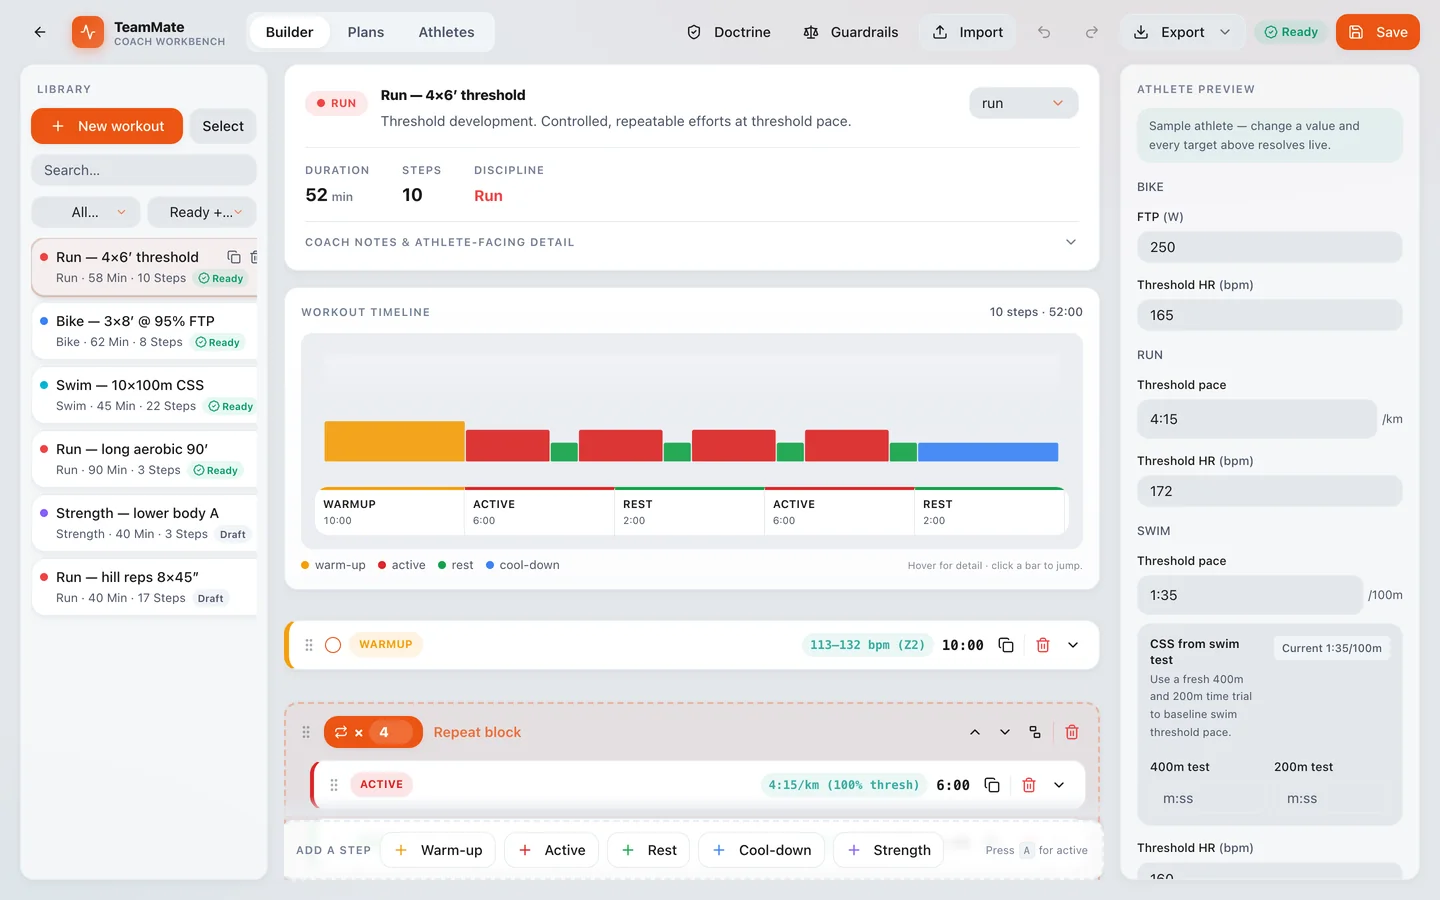Redo the last undone change
The width and height of the screenshot is (1440, 900).
click(x=1092, y=32)
